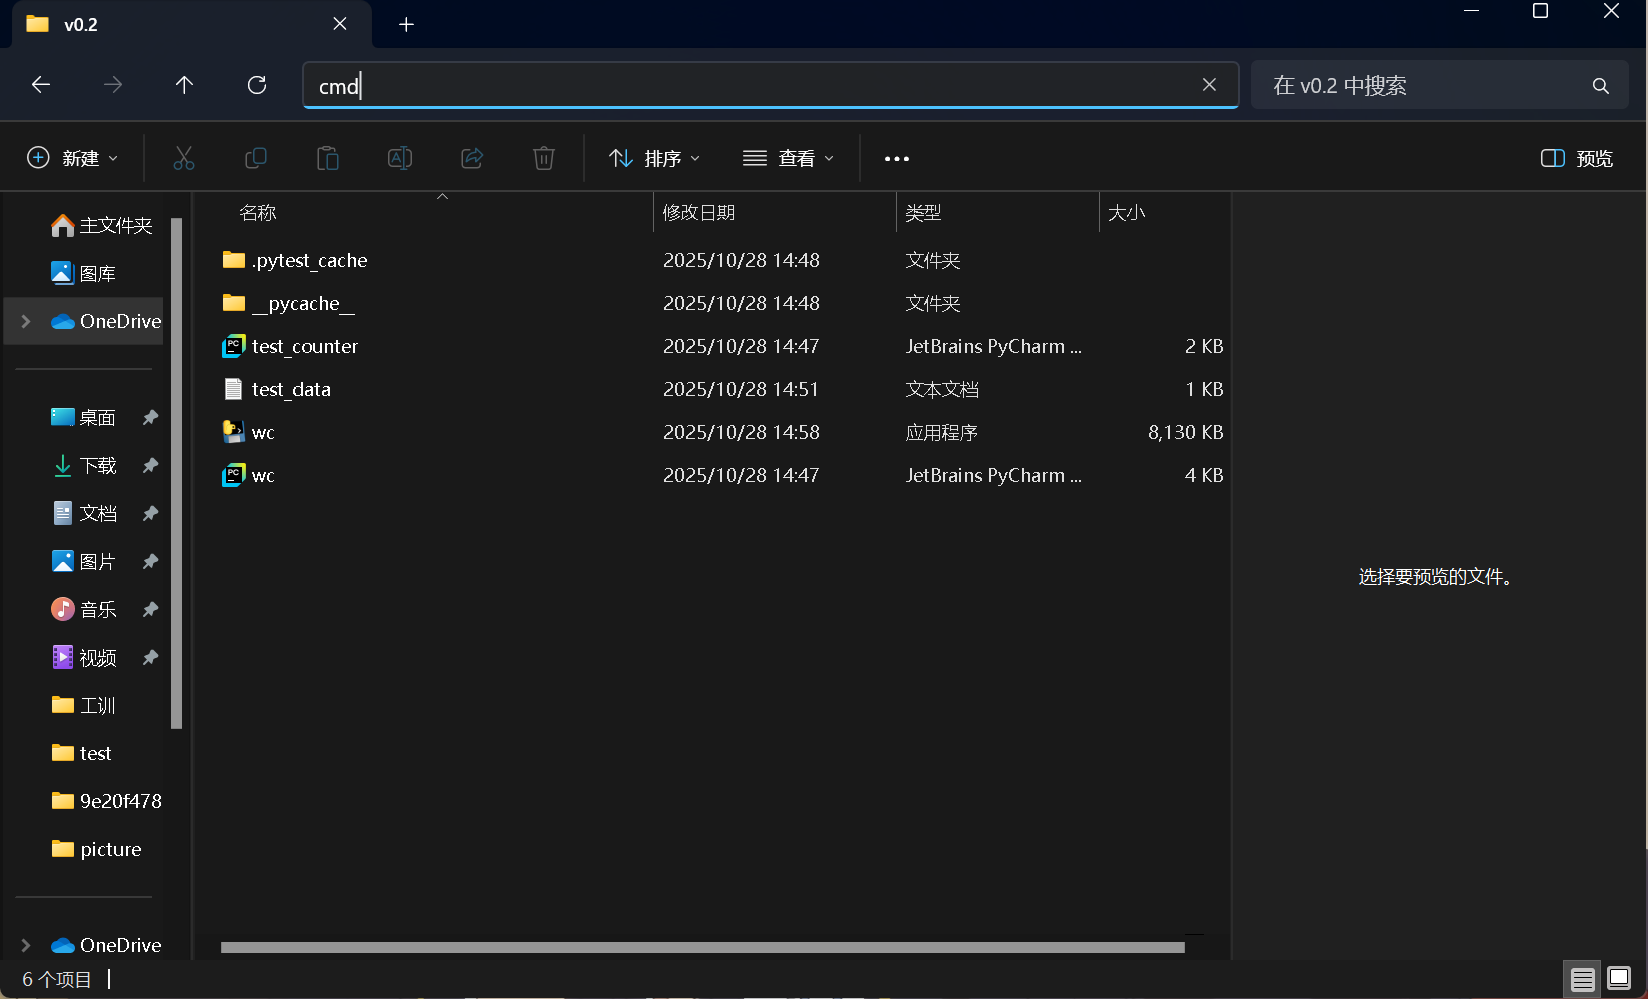Viewport: 1648px width, 999px height.
Task: Navigate up one folder level
Action: (x=184, y=85)
